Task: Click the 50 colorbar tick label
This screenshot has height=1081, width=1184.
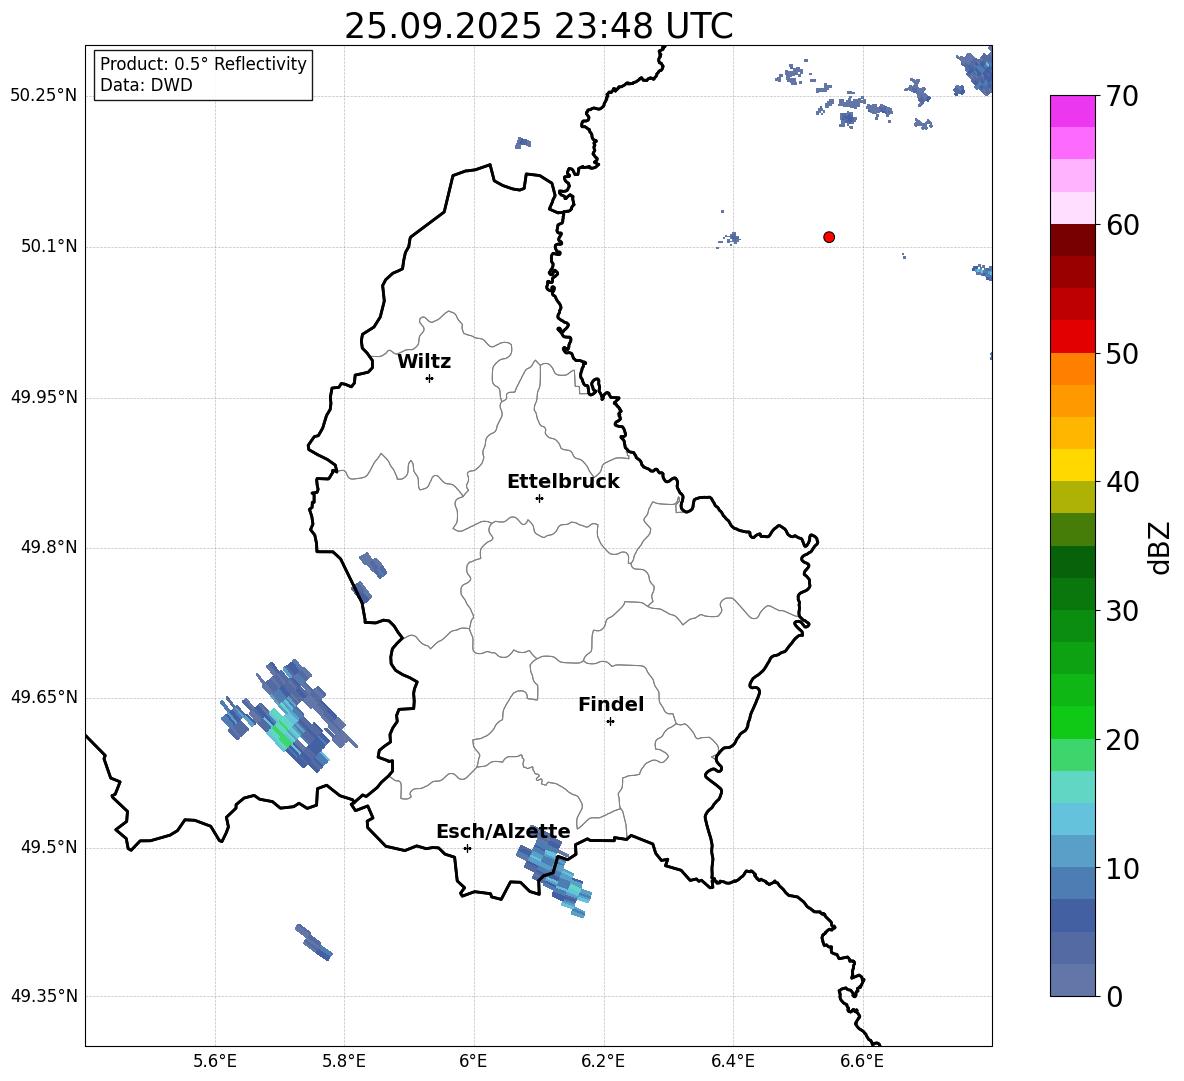Action: pyautogui.click(x=1122, y=354)
